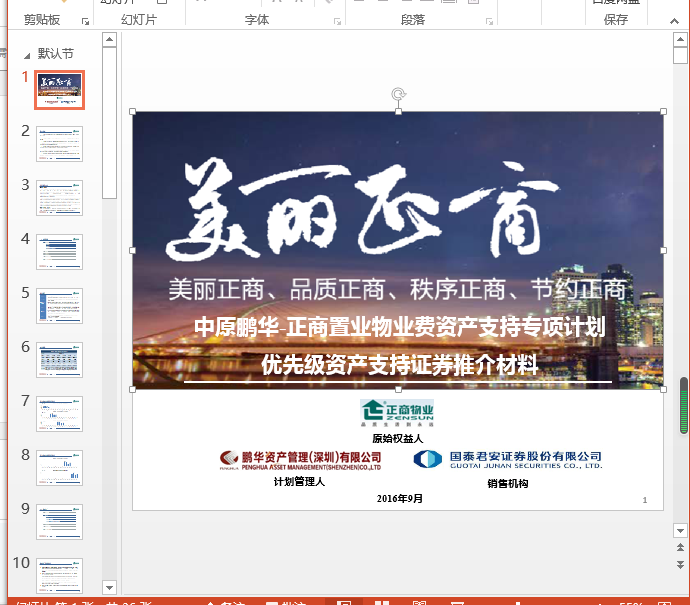Screen dimensions: 690x605
Task: Select slide 4 thumbnail
Action: pos(59,252)
